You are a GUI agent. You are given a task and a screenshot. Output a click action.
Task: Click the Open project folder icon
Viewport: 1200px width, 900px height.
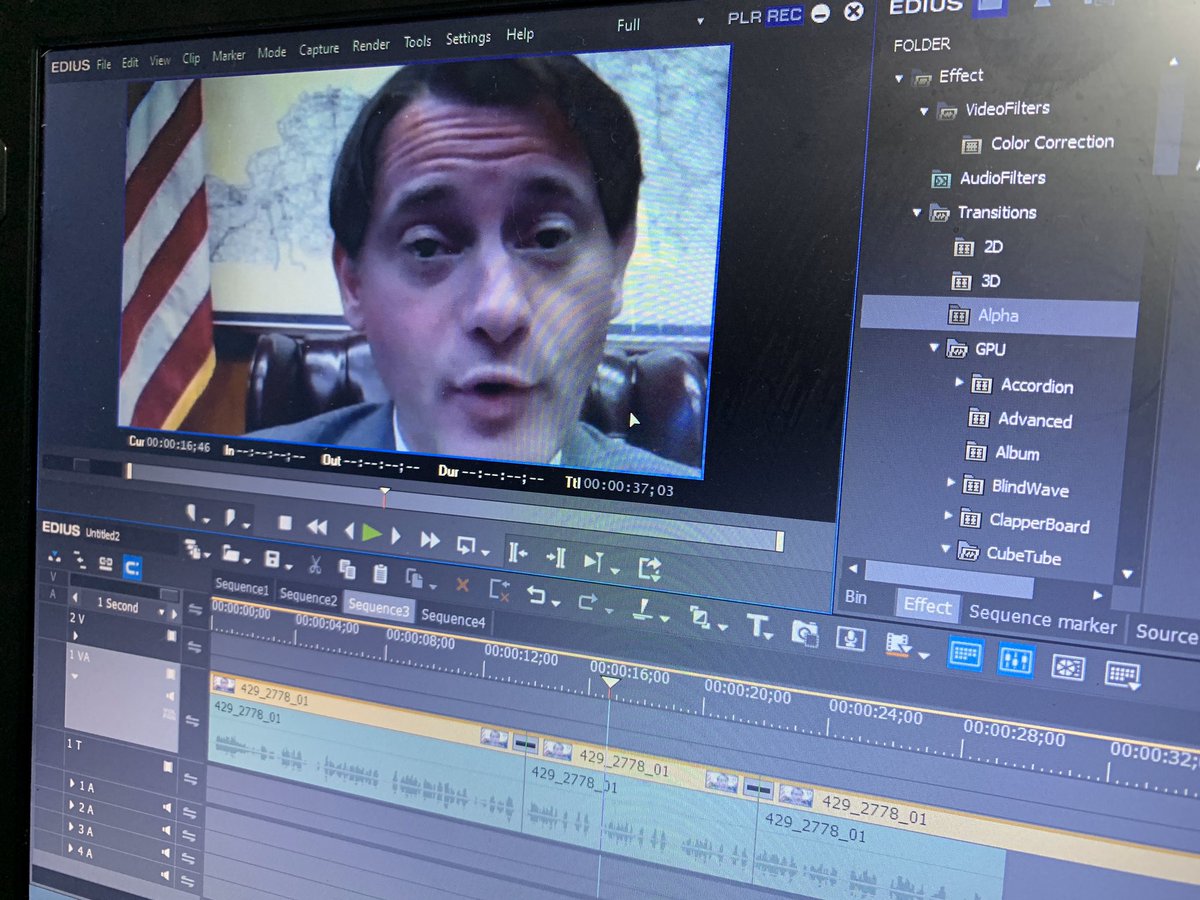point(230,554)
